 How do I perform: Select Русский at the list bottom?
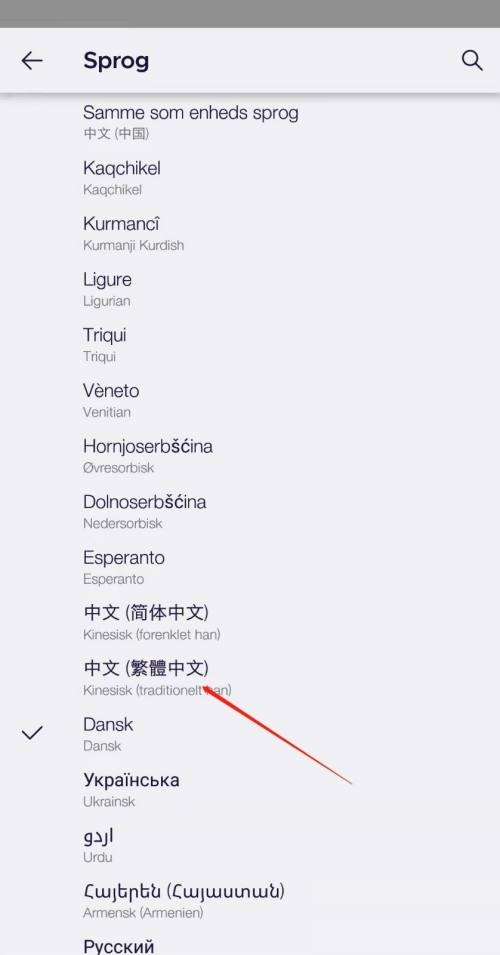point(250,945)
